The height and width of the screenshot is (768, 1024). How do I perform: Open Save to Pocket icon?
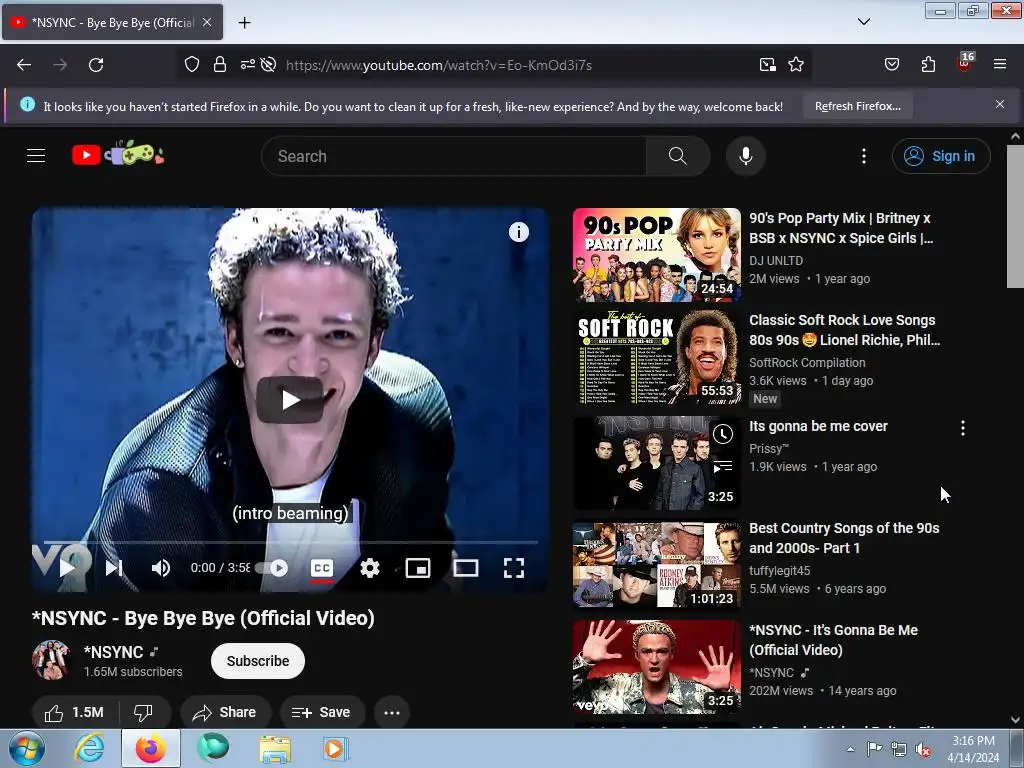pos(891,64)
